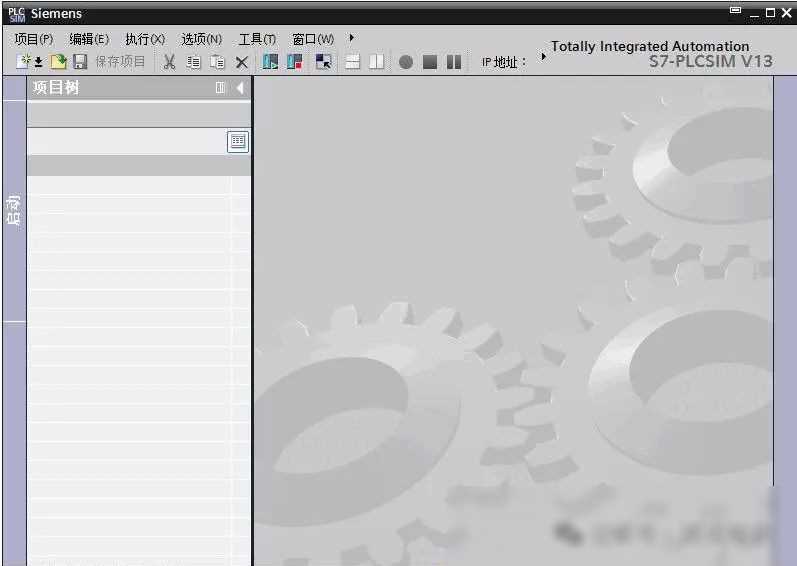The height and width of the screenshot is (566, 797).
Task: Click the cut scissors icon
Action: click(x=169, y=62)
